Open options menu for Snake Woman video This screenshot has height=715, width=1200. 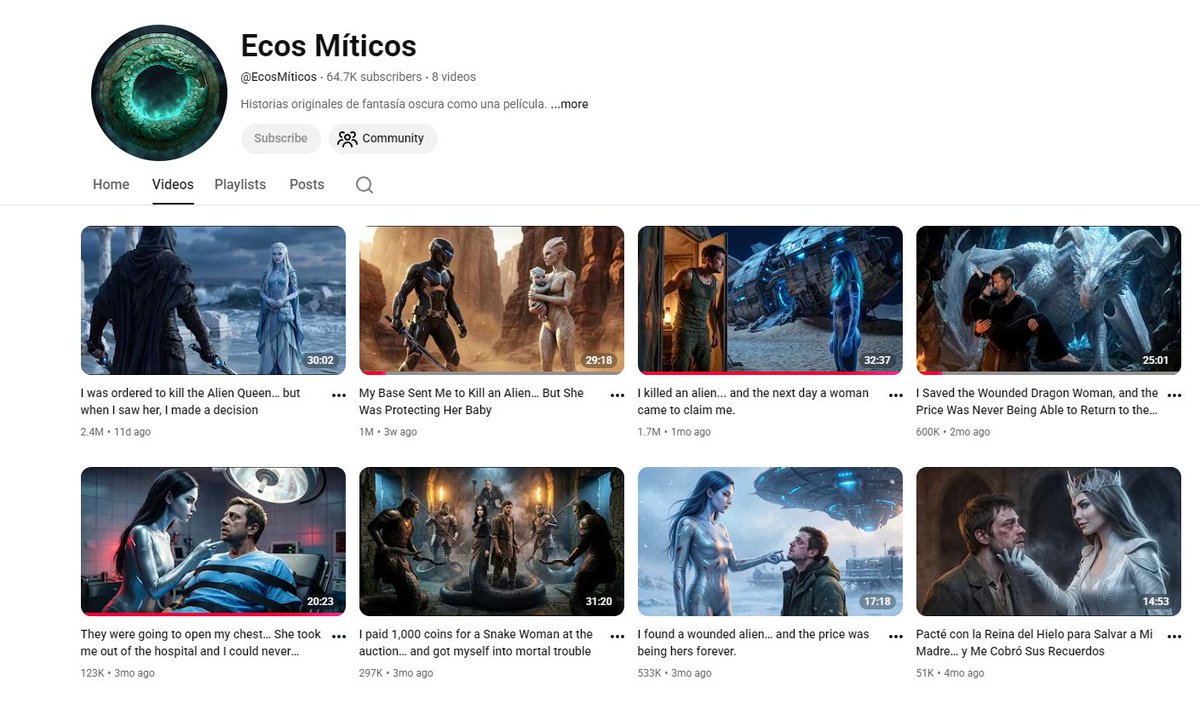coord(617,636)
